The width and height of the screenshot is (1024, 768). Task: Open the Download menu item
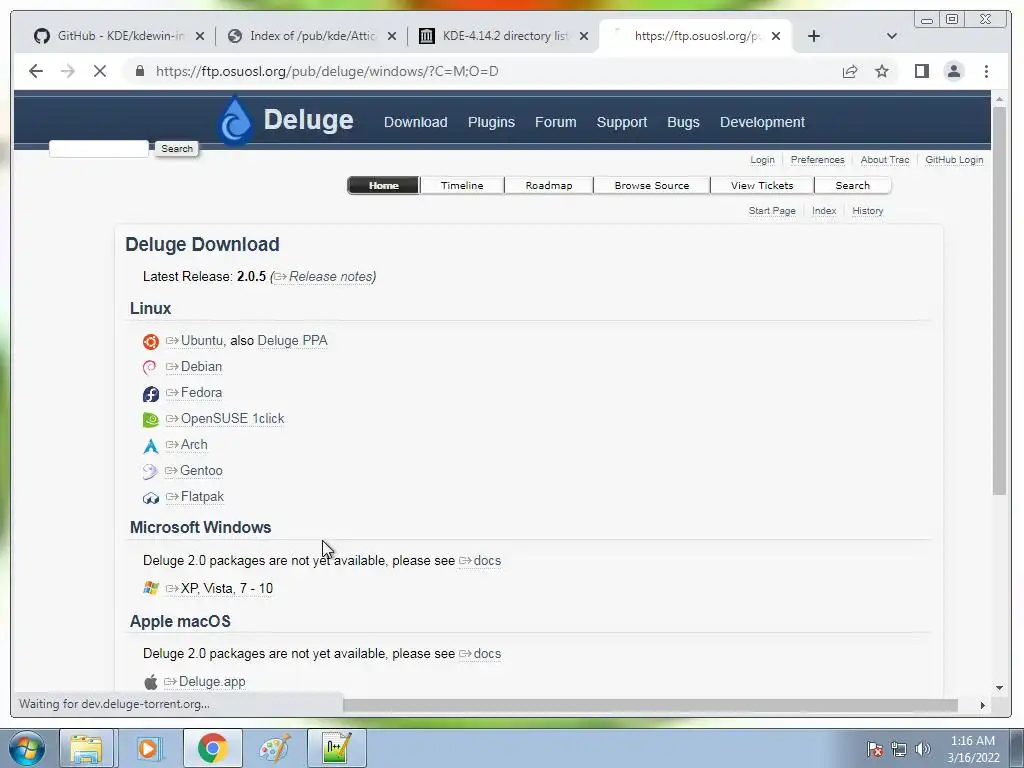415,122
